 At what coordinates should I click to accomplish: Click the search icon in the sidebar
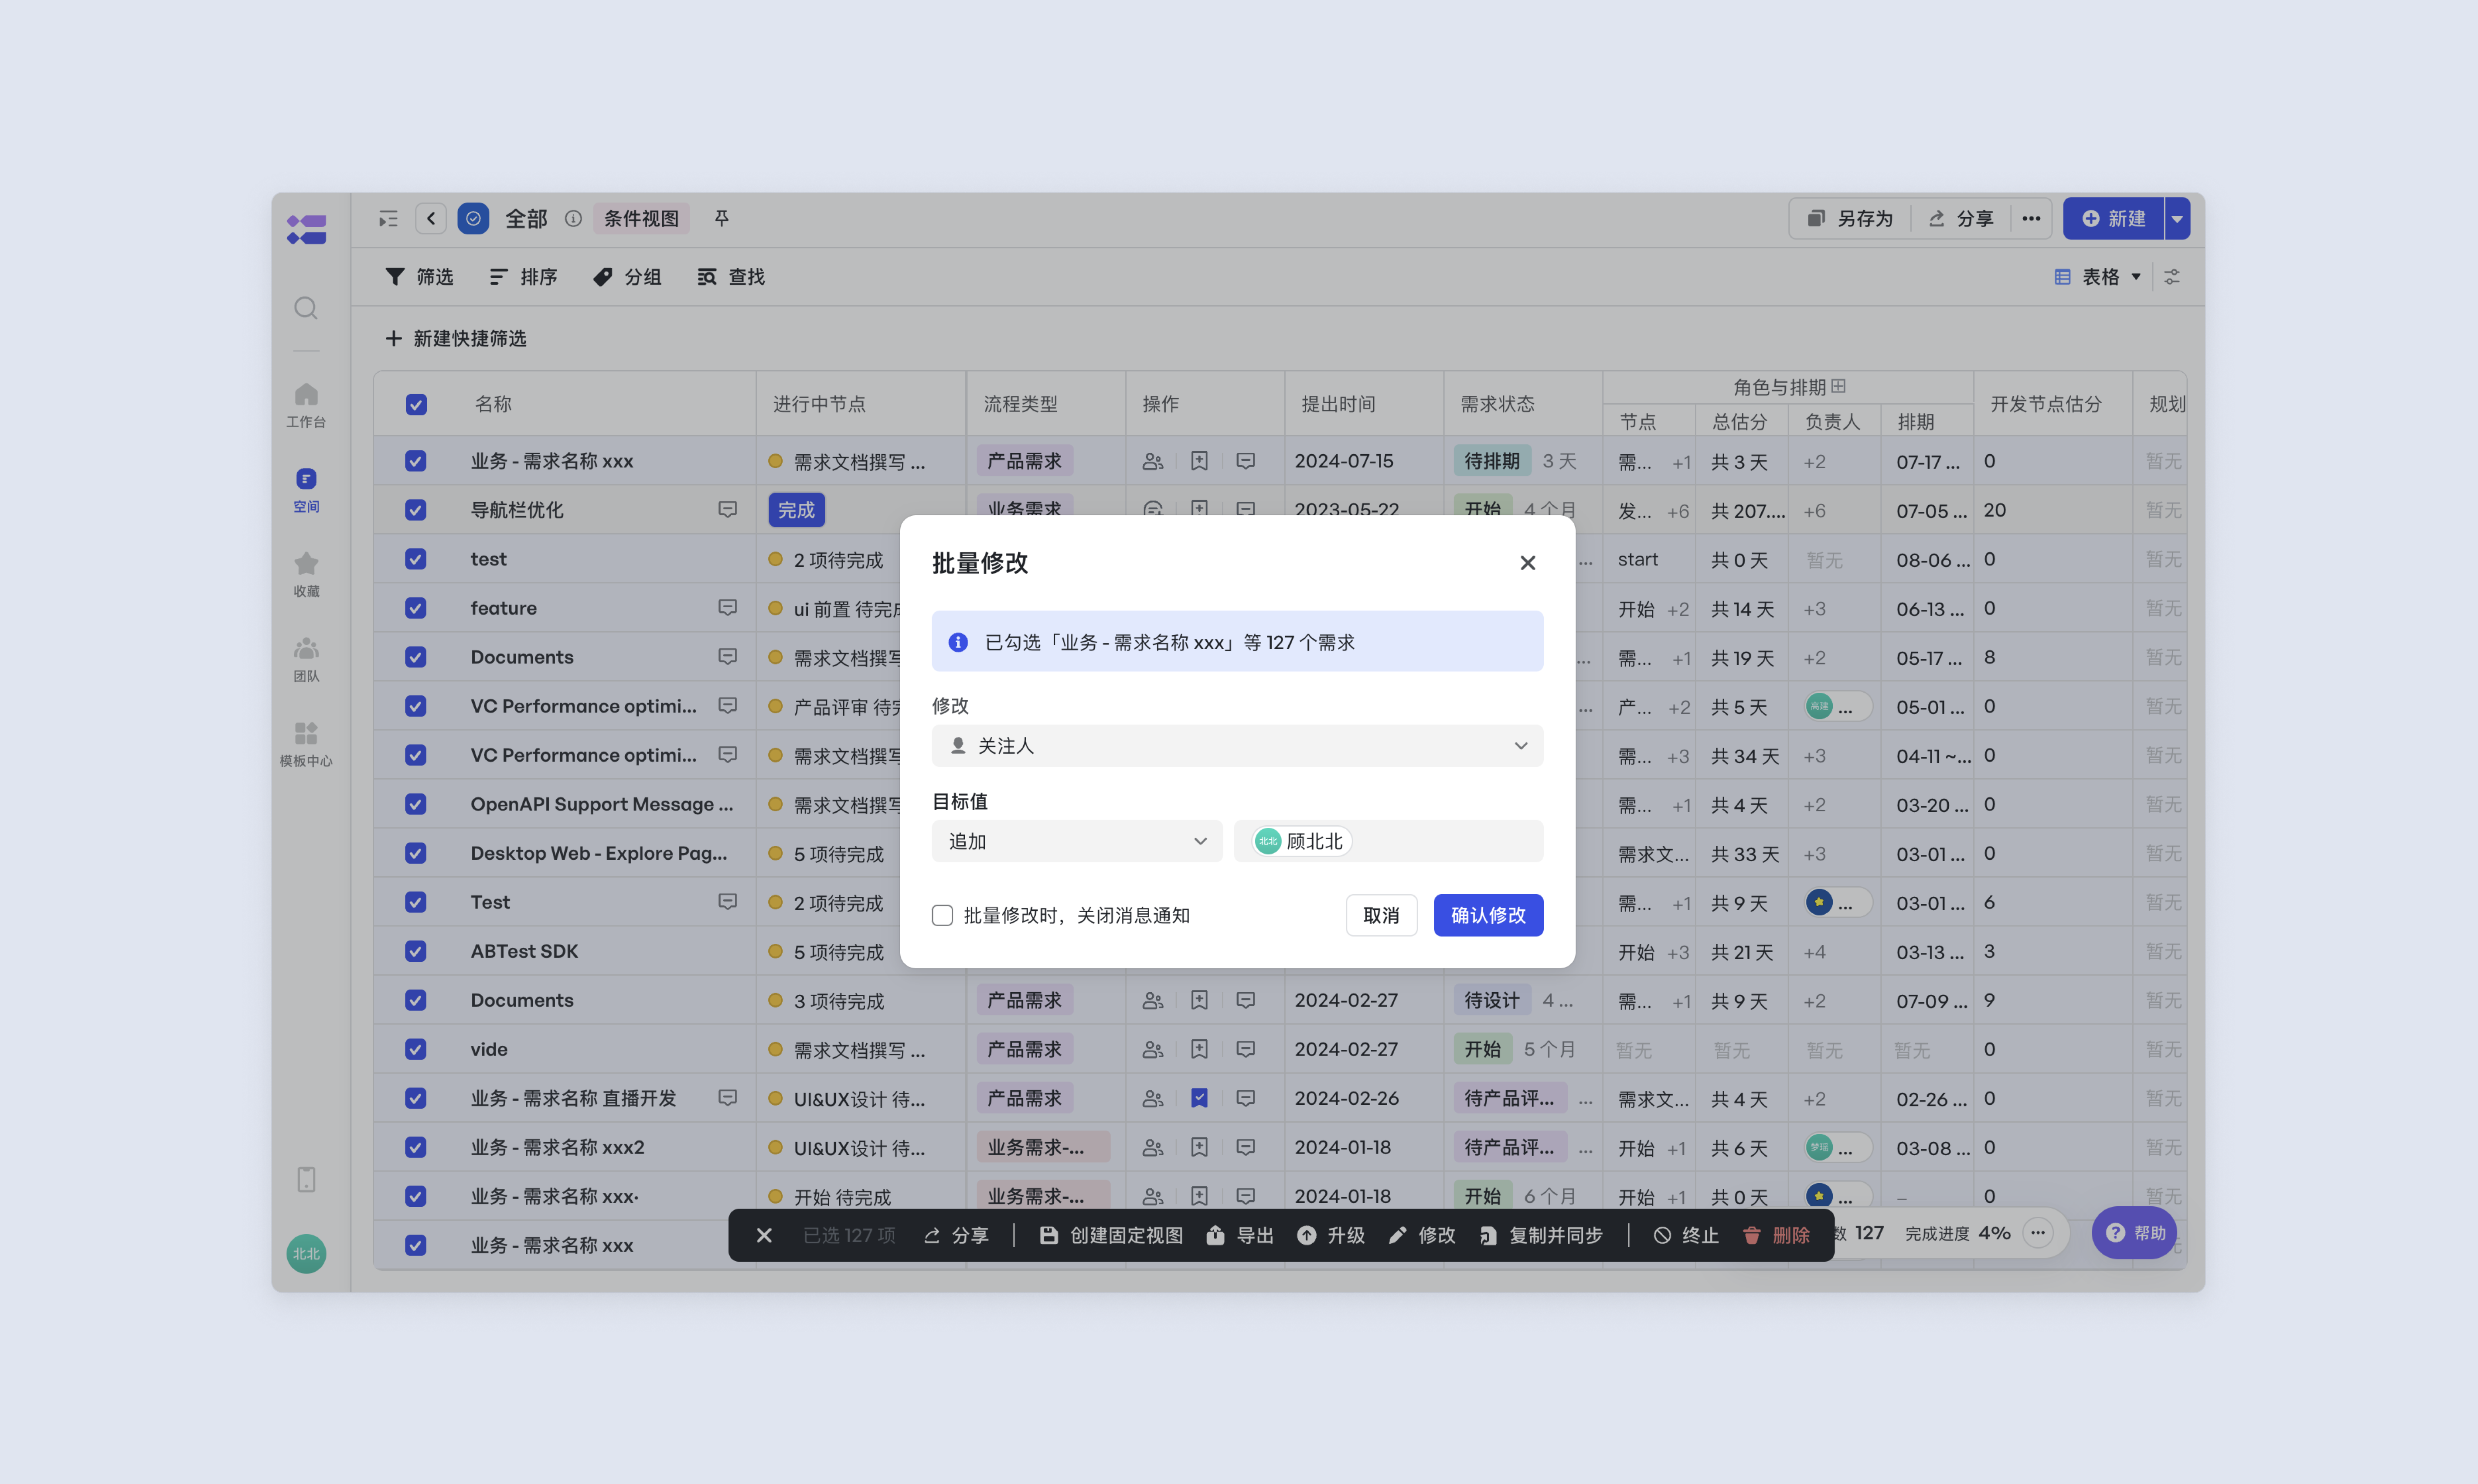306,308
